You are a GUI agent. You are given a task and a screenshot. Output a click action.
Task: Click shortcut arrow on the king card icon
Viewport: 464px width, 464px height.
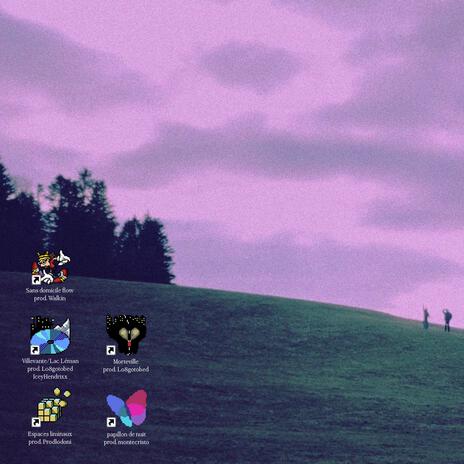click(36, 279)
